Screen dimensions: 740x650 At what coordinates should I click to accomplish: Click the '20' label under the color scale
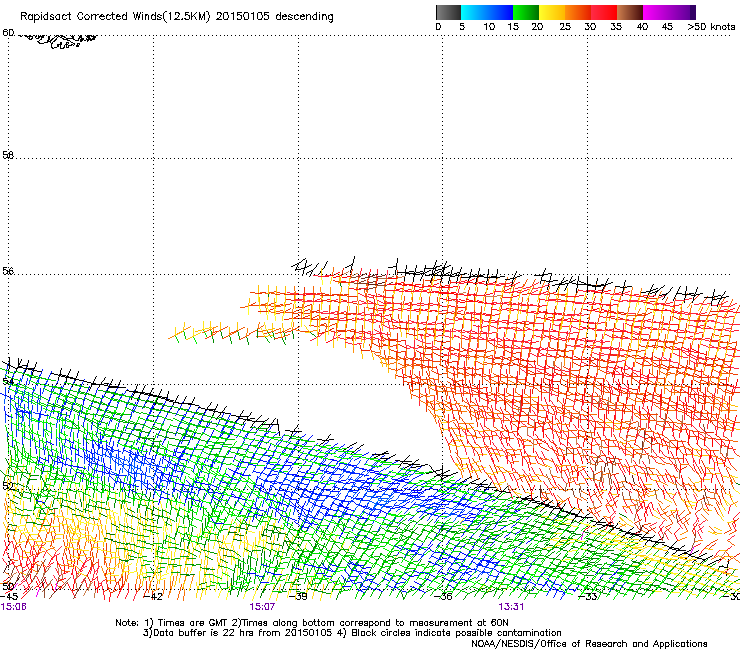tap(537, 27)
